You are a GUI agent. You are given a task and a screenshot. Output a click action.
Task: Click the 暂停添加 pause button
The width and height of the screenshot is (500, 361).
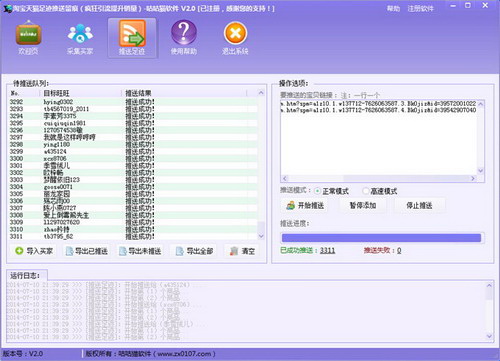[x=363, y=205]
